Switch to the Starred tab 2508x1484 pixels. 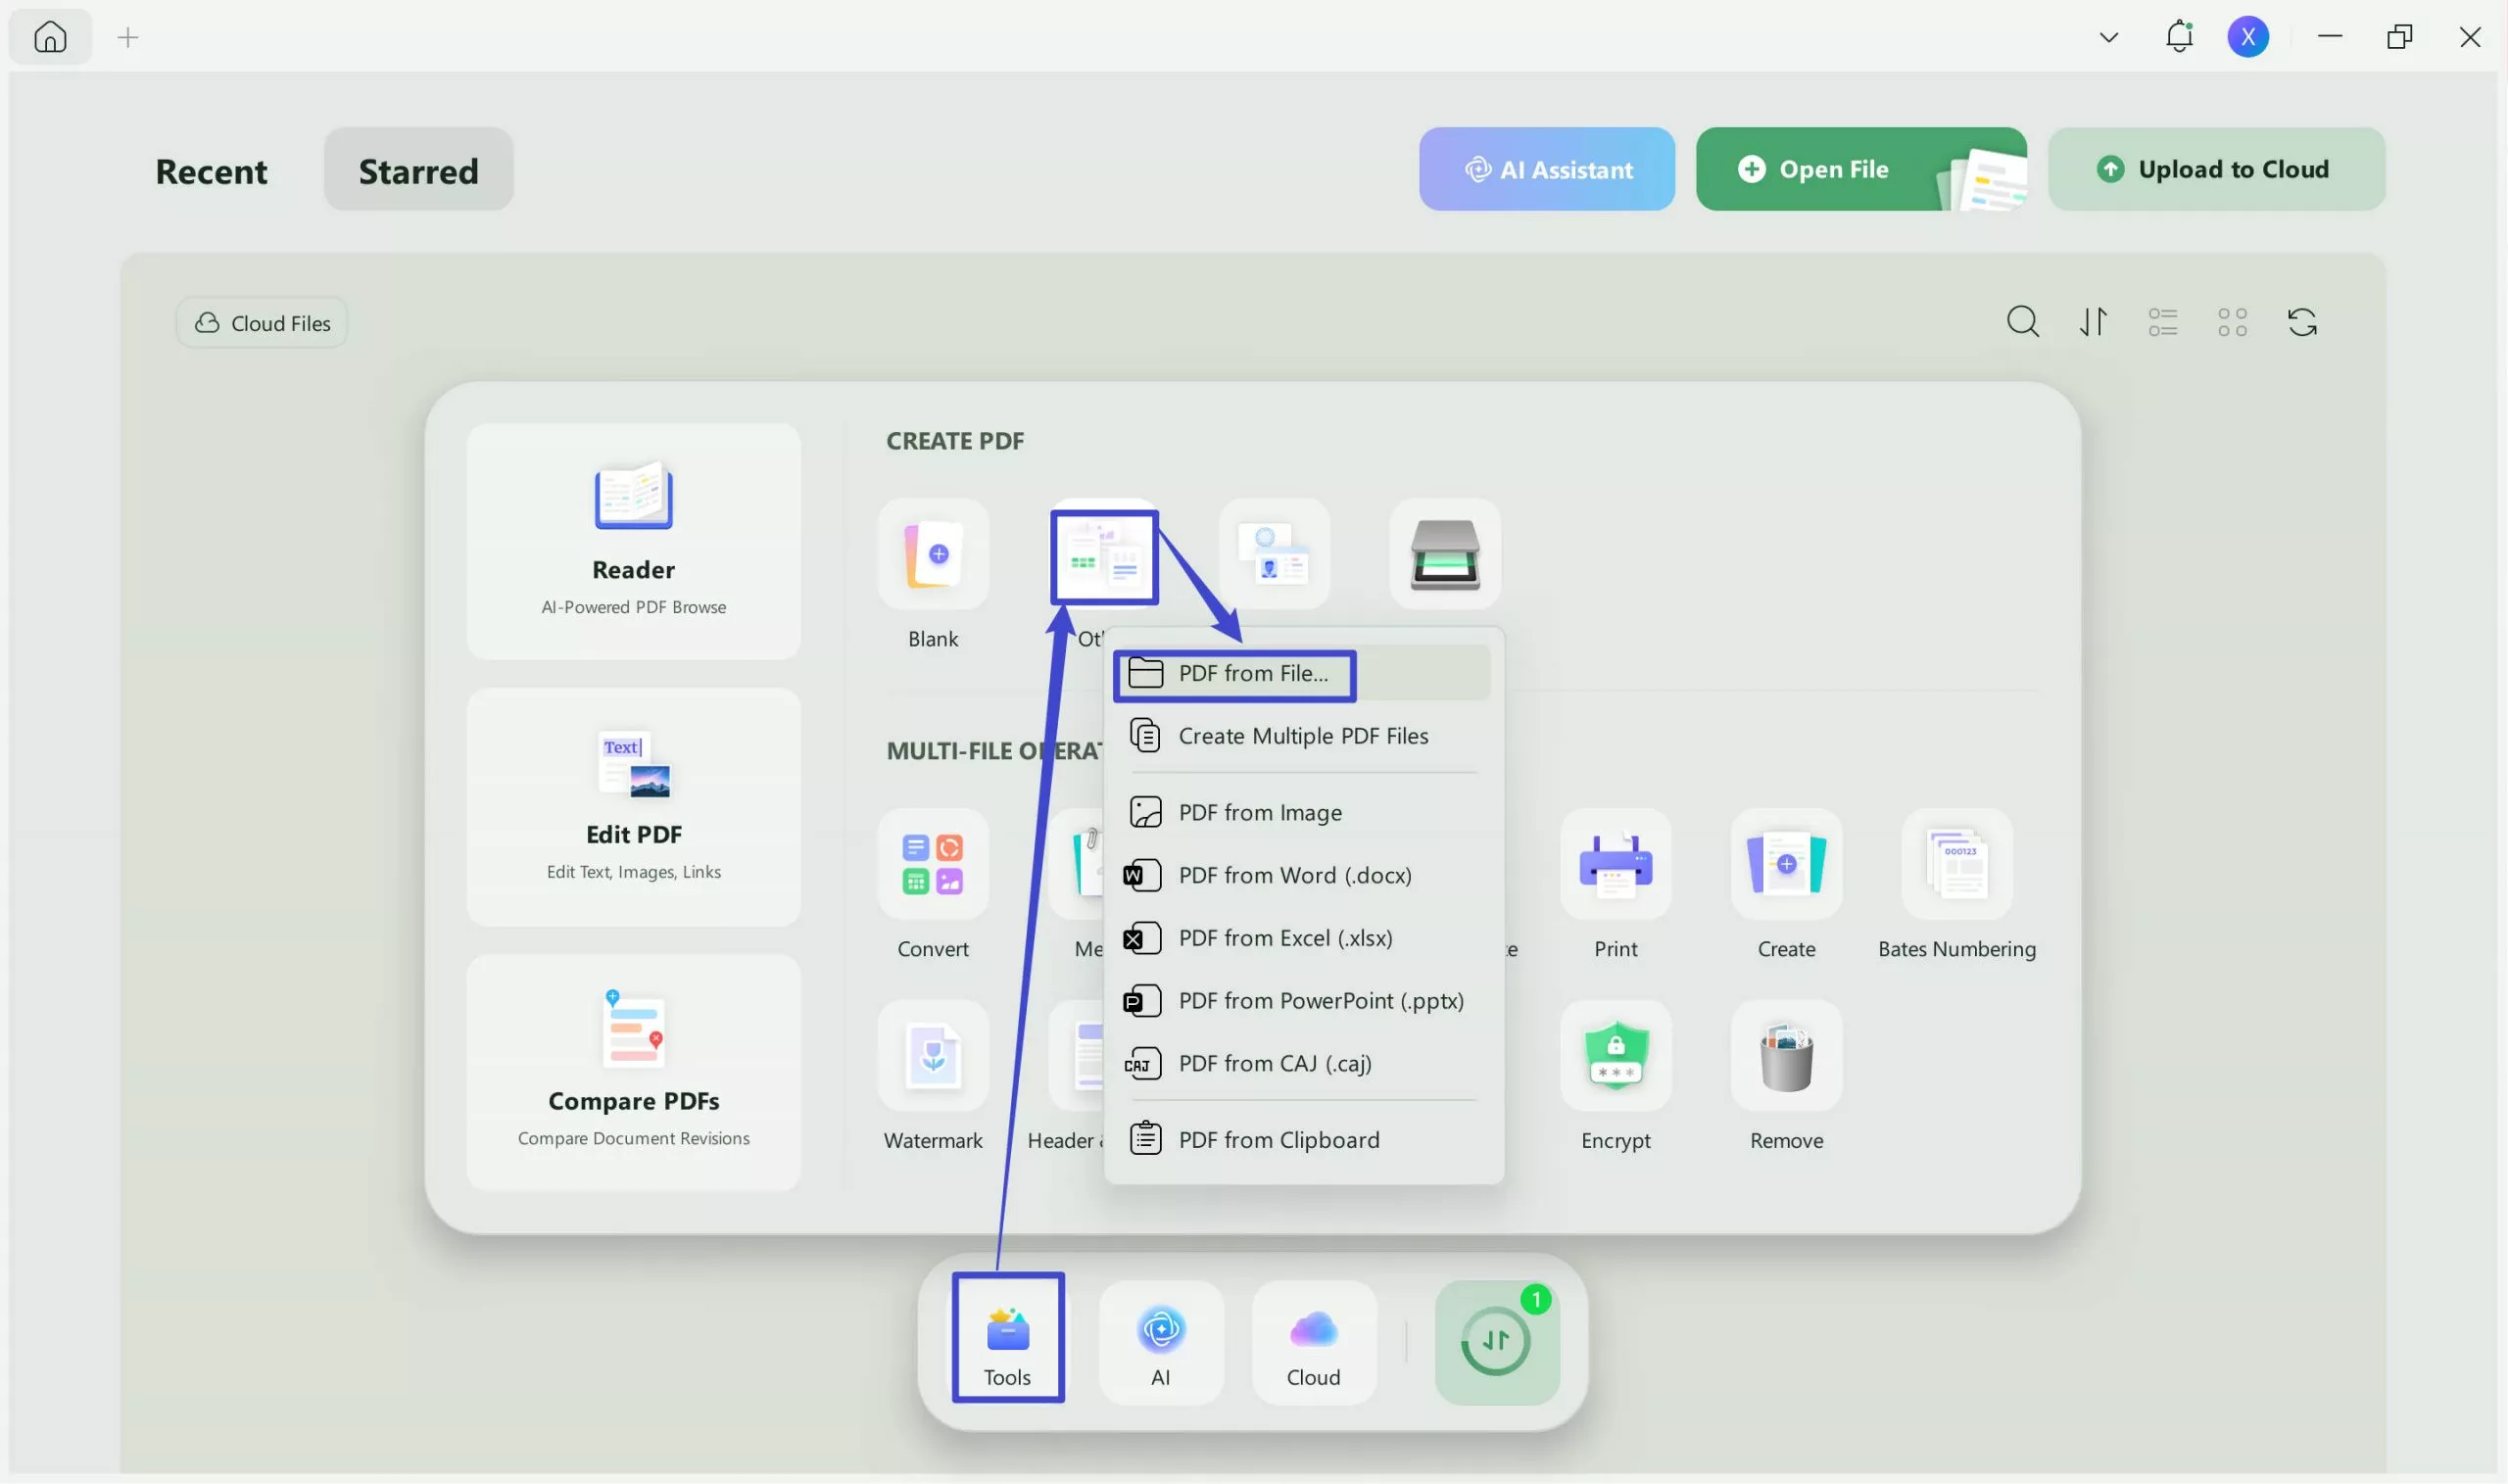[x=418, y=169]
